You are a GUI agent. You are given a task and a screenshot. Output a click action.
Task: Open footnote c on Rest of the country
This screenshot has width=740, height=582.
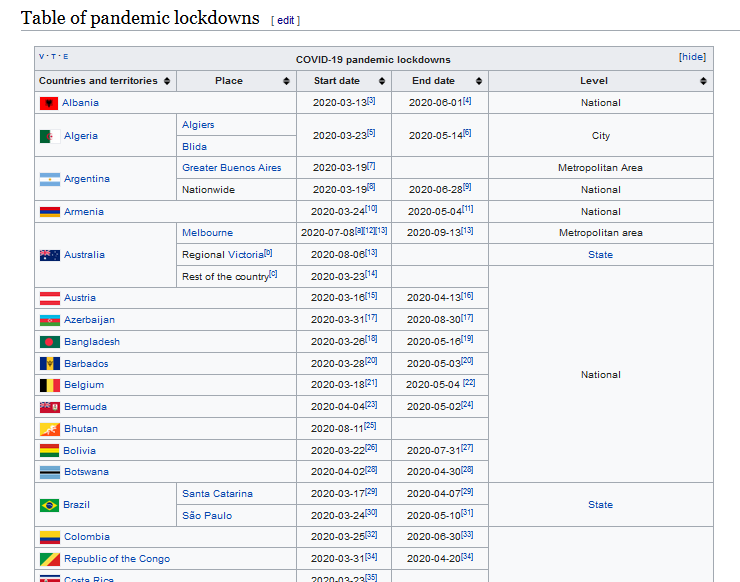(x=273, y=273)
